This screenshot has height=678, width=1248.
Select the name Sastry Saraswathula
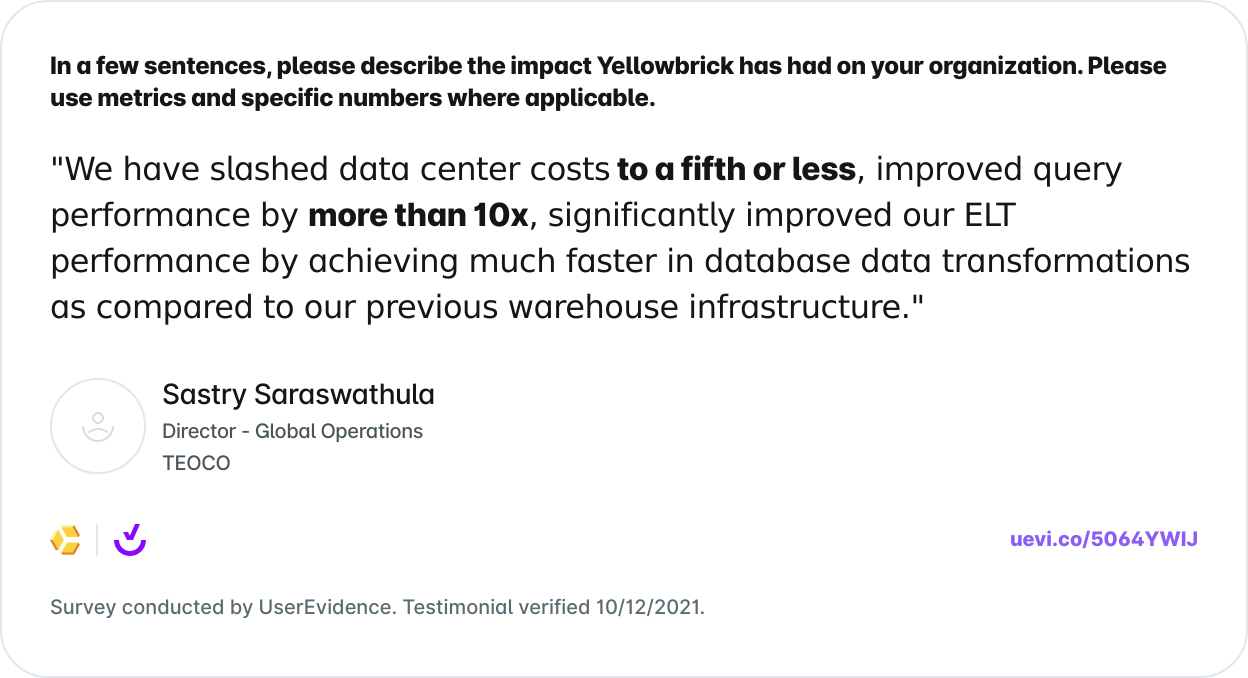click(298, 394)
